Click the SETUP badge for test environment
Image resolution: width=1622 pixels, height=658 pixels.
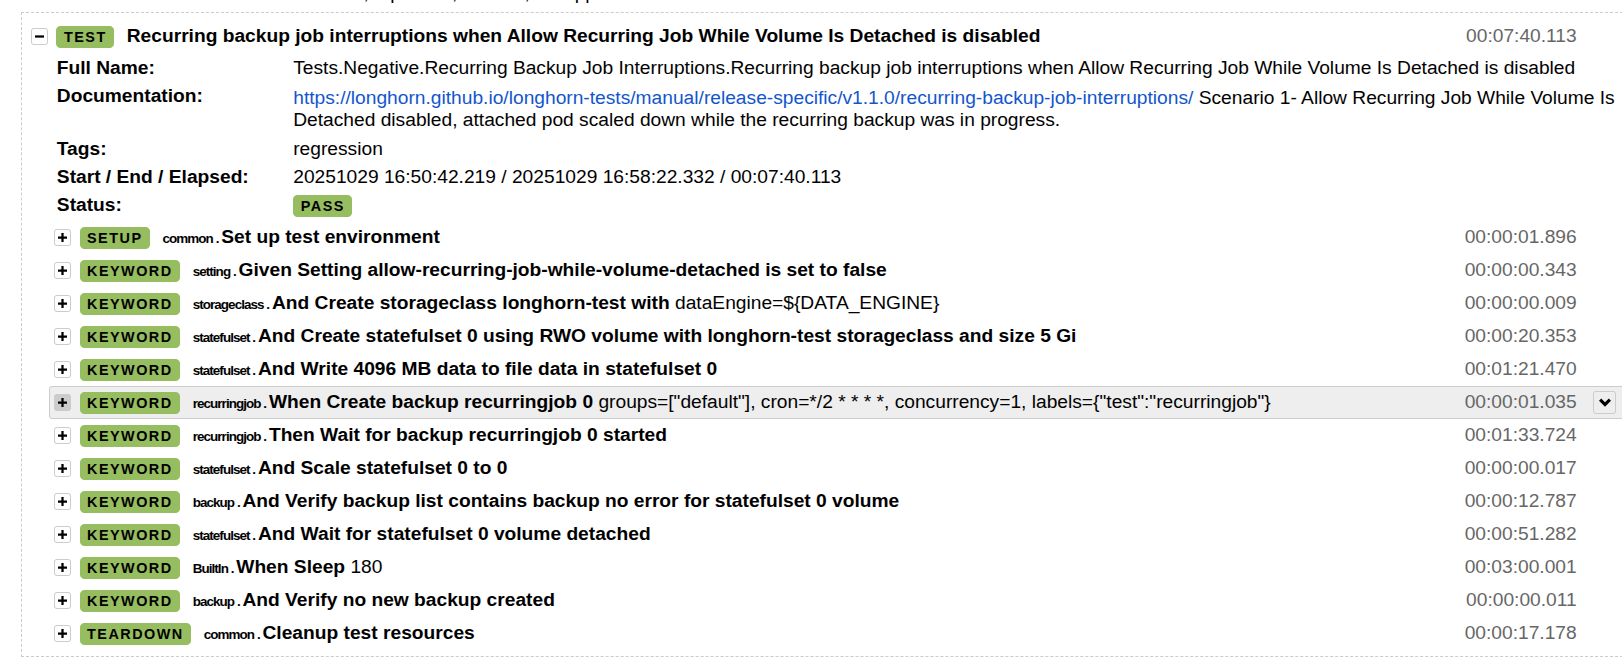tap(114, 238)
